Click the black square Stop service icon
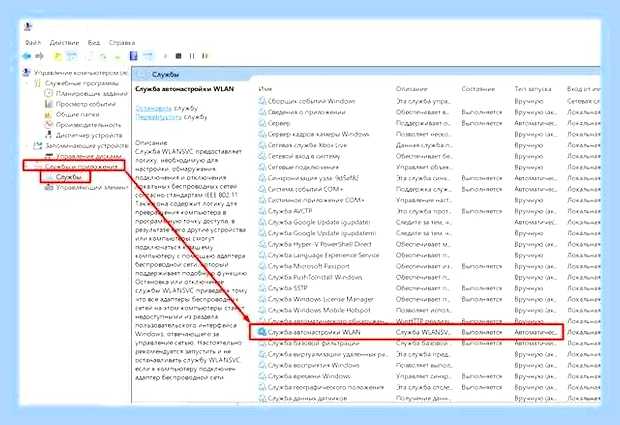Screen dimensions: 620x425 coord(178,56)
